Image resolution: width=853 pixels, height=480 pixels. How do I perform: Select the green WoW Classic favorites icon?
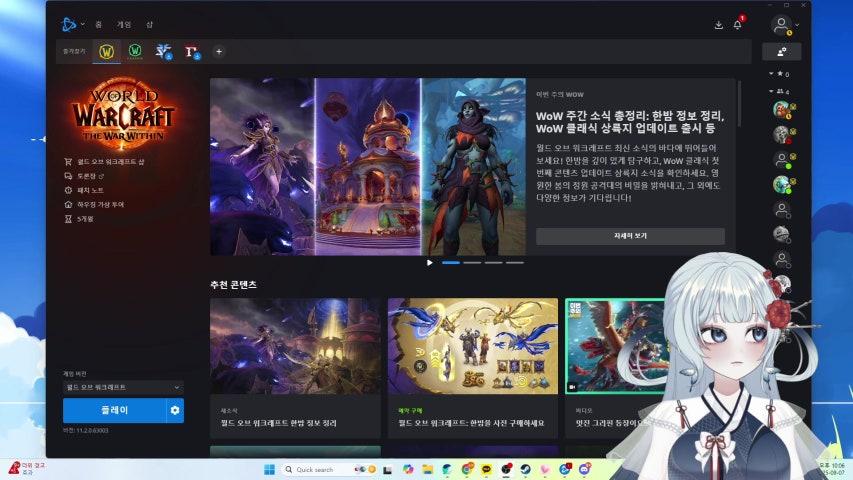click(135, 52)
